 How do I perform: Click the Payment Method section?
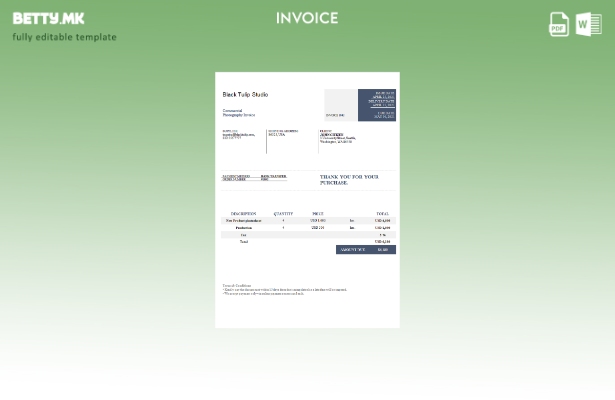236,178
